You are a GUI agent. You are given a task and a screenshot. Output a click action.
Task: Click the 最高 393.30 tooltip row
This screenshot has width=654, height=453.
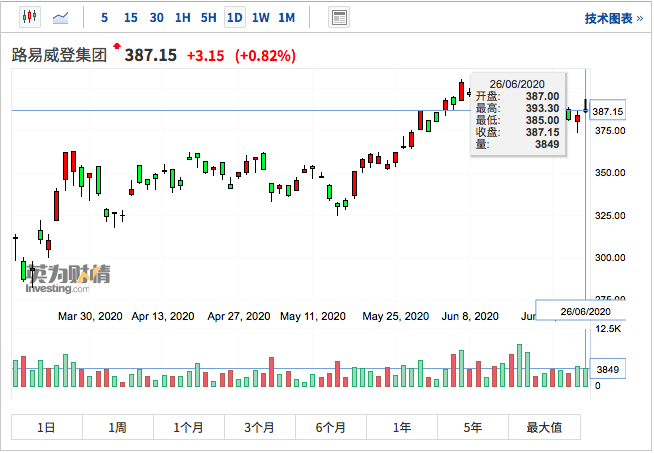point(518,108)
